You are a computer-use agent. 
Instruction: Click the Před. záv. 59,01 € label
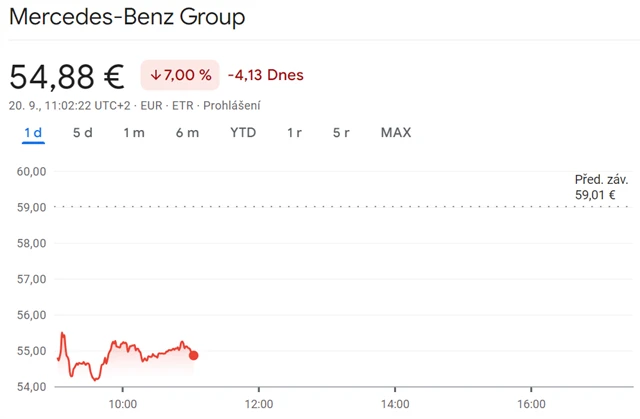point(601,187)
